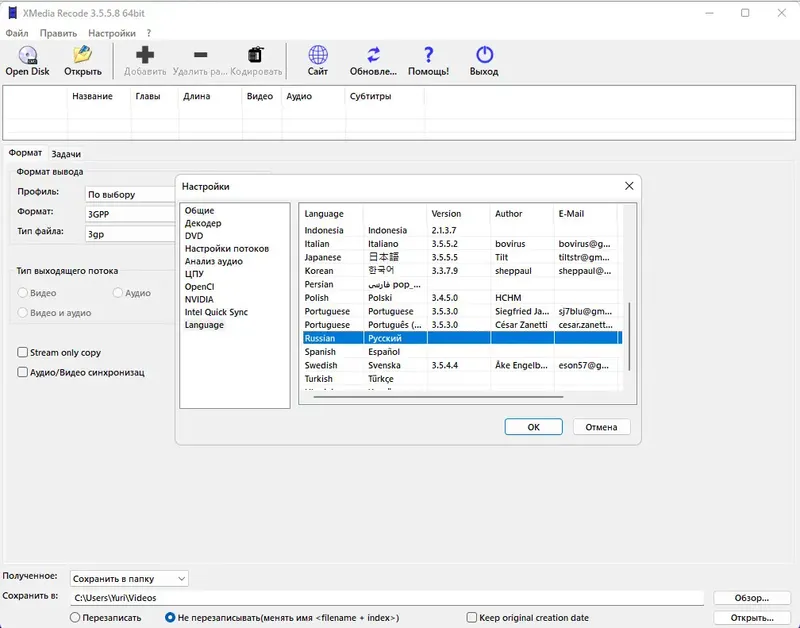Select the Аудио radio button
This screenshot has height=628, width=800.
coord(118,293)
